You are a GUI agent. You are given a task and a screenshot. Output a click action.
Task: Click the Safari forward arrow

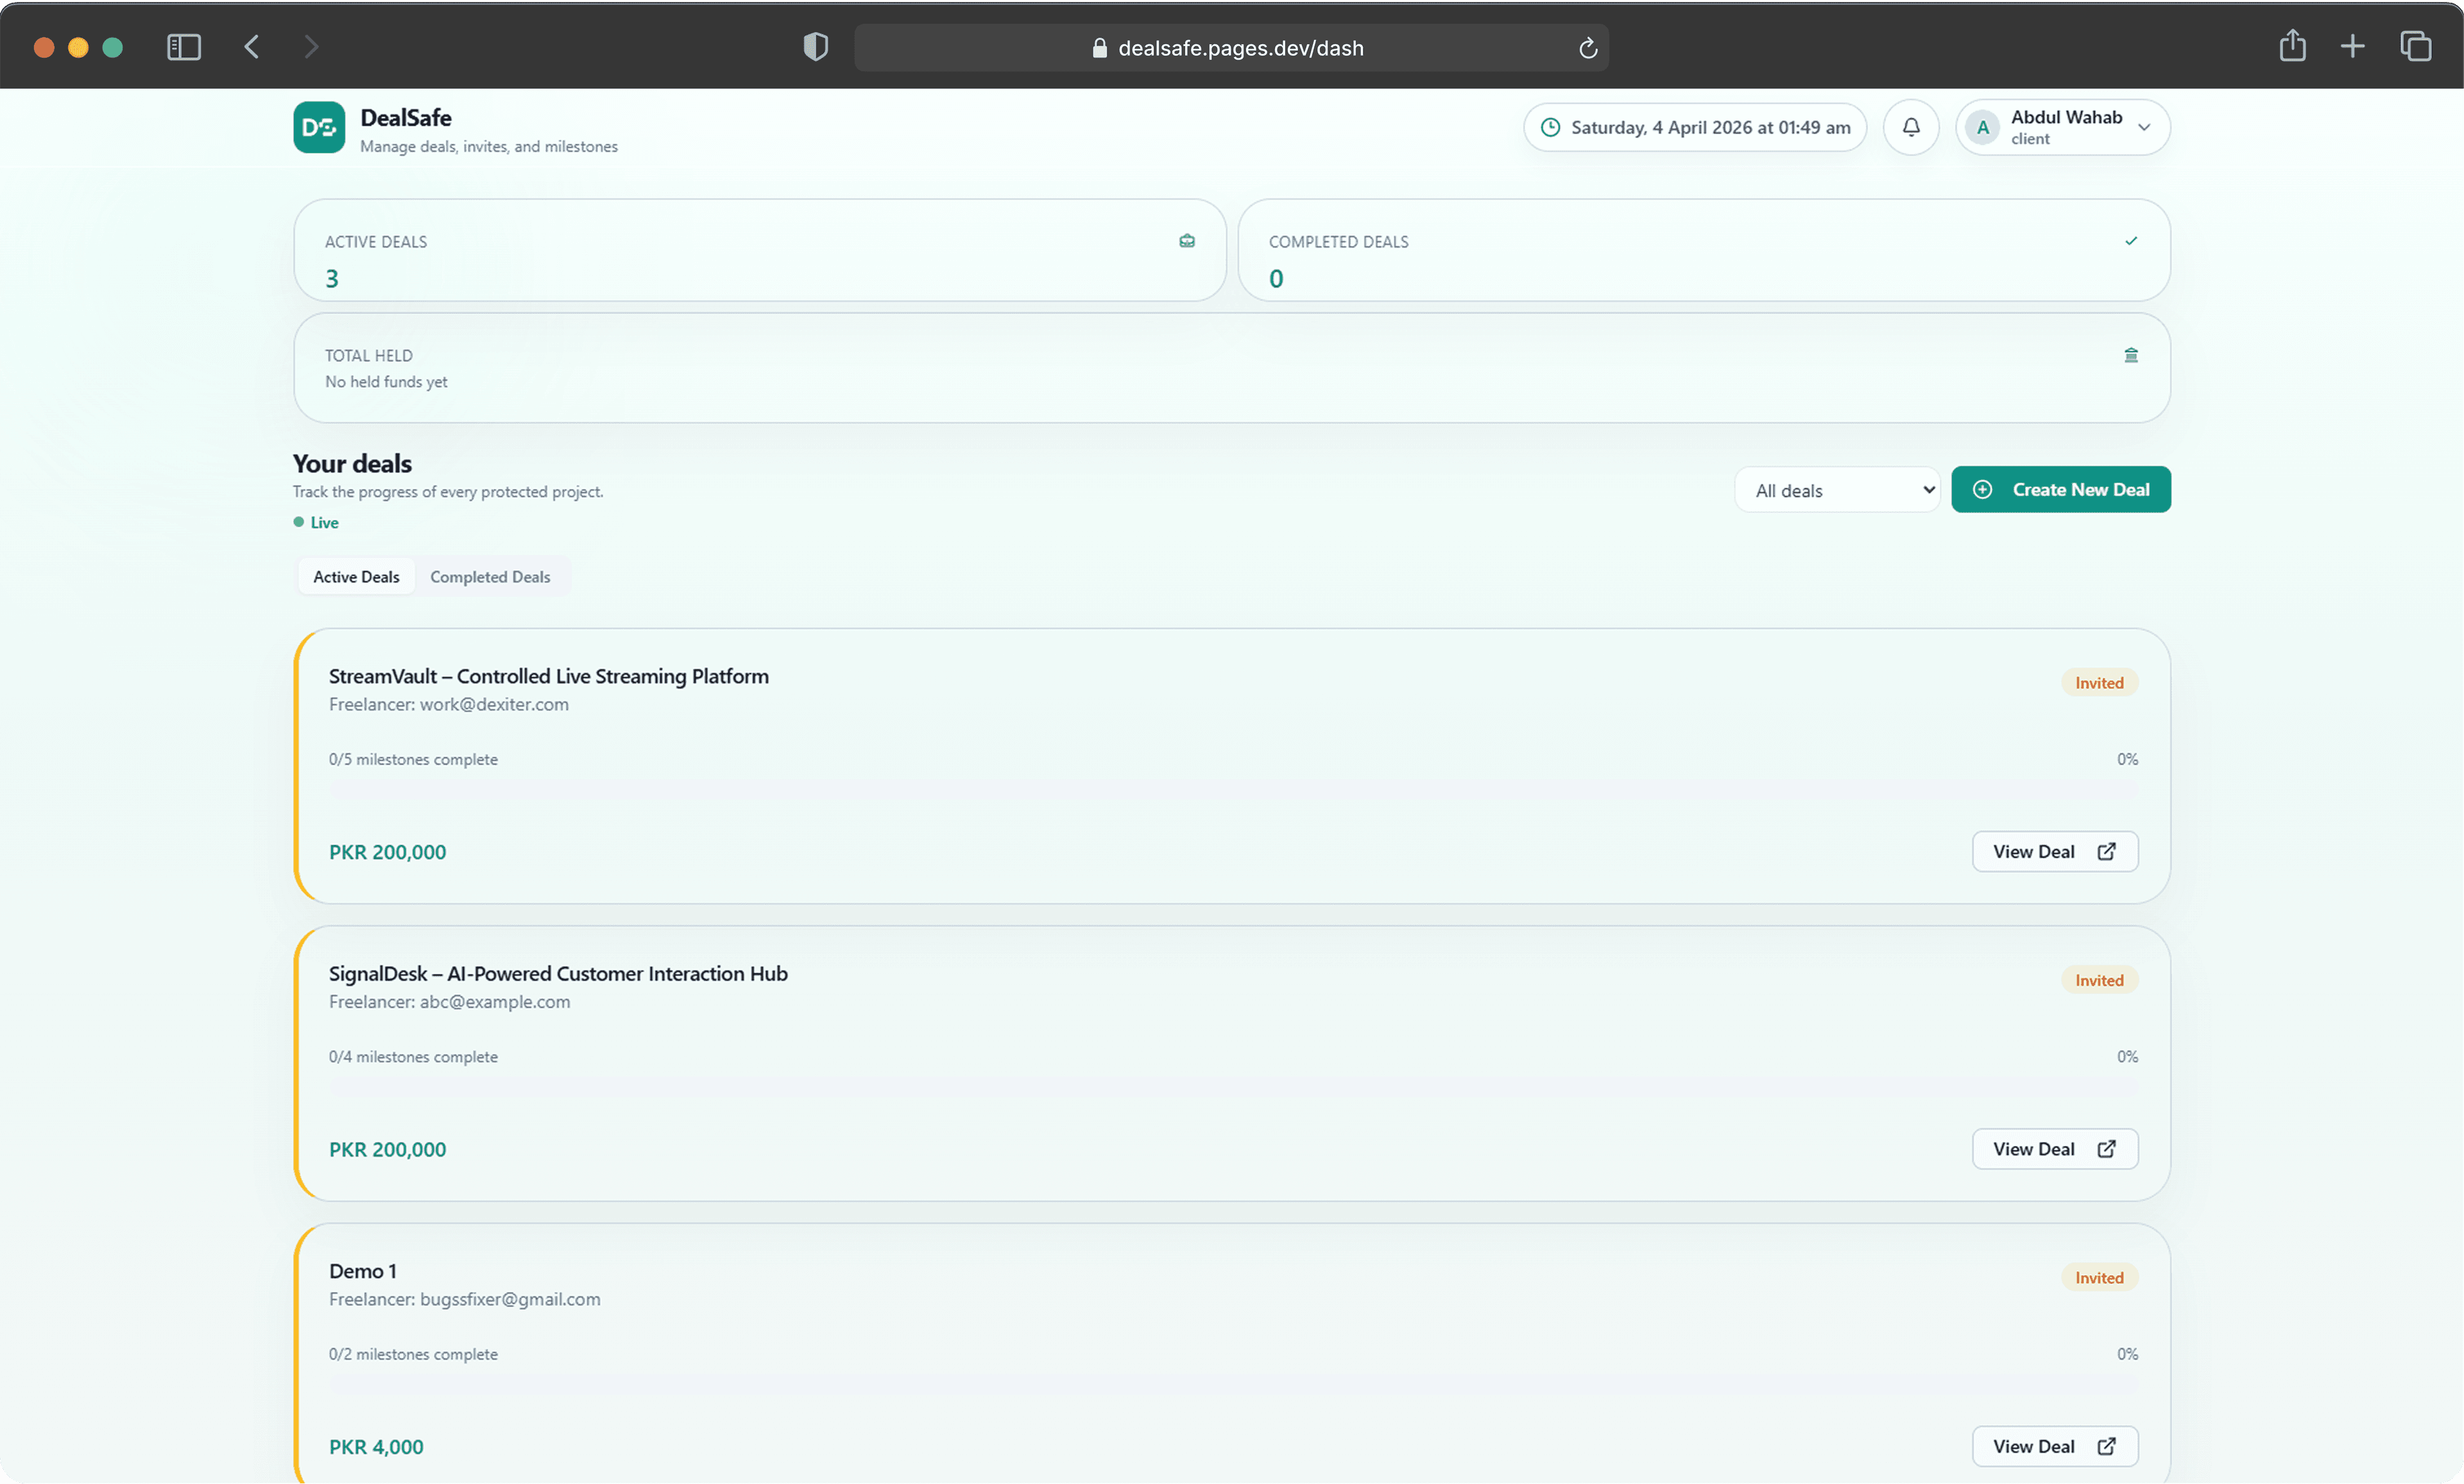[x=311, y=47]
